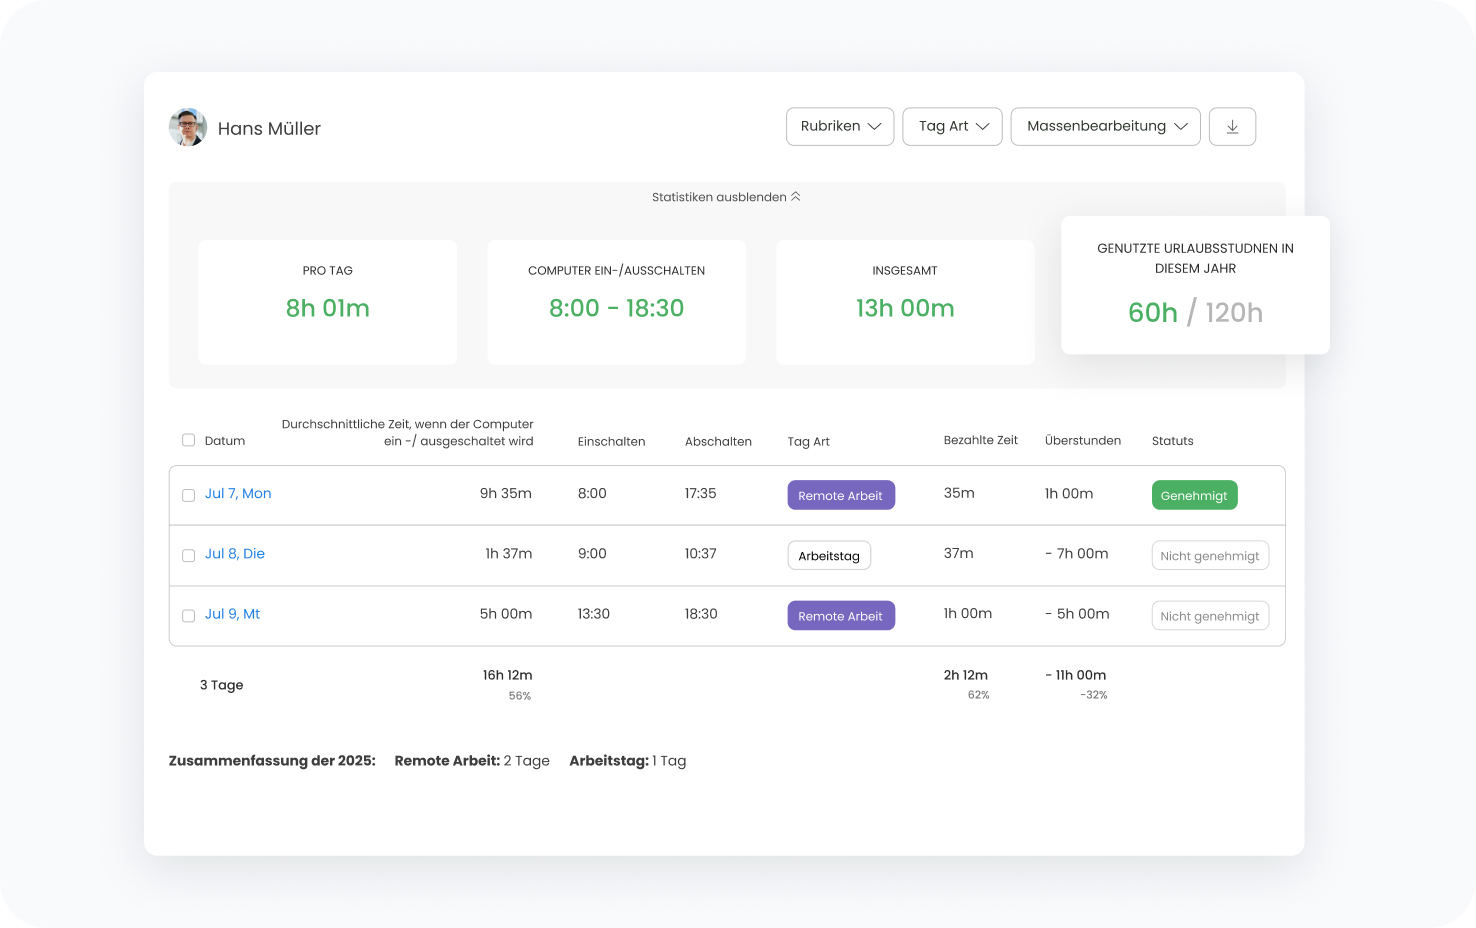Screen dimensions: 1476x928
Task: Click Nicht genehmigt status for Jul 9
Action: coord(1209,616)
